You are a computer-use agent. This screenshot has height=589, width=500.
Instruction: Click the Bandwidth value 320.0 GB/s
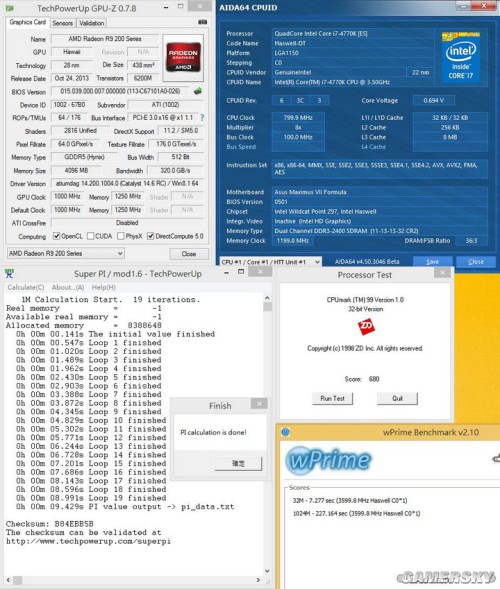pyautogui.click(x=175, y=171)
